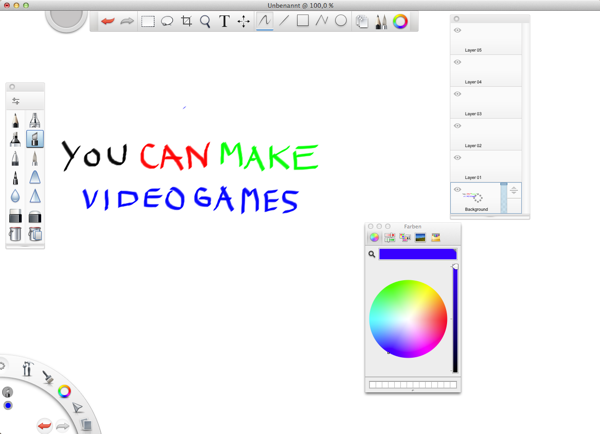
Task: Select the pointed blue triangle brush
Action: point(35,196)
